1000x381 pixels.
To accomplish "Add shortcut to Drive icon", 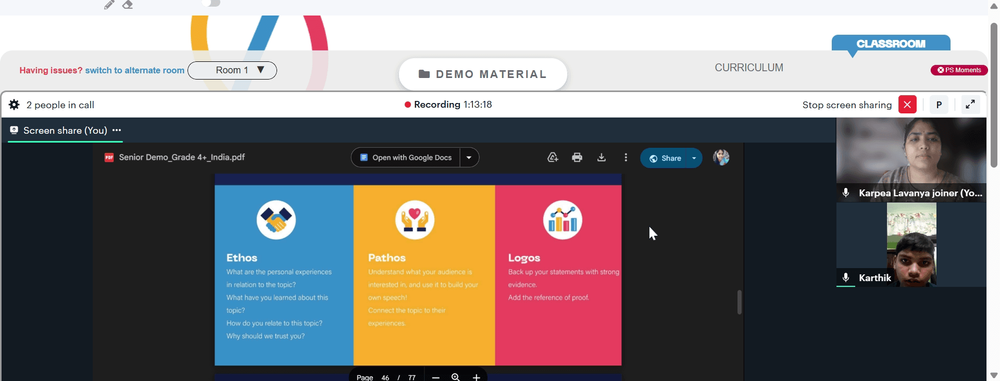I will [x=553, y=158].
